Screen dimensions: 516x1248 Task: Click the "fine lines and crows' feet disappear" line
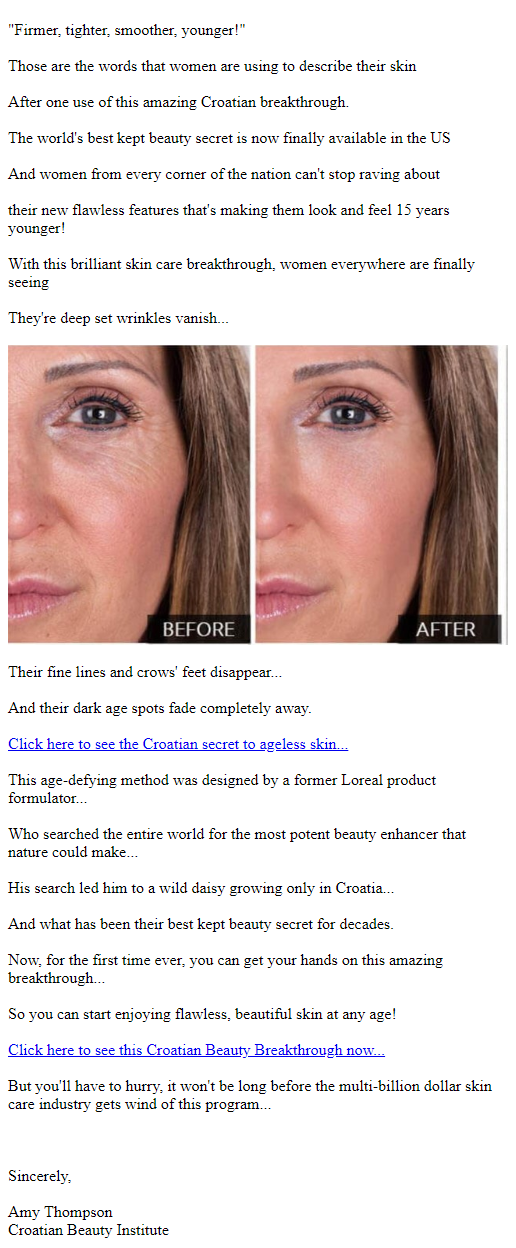click(145, 672)
